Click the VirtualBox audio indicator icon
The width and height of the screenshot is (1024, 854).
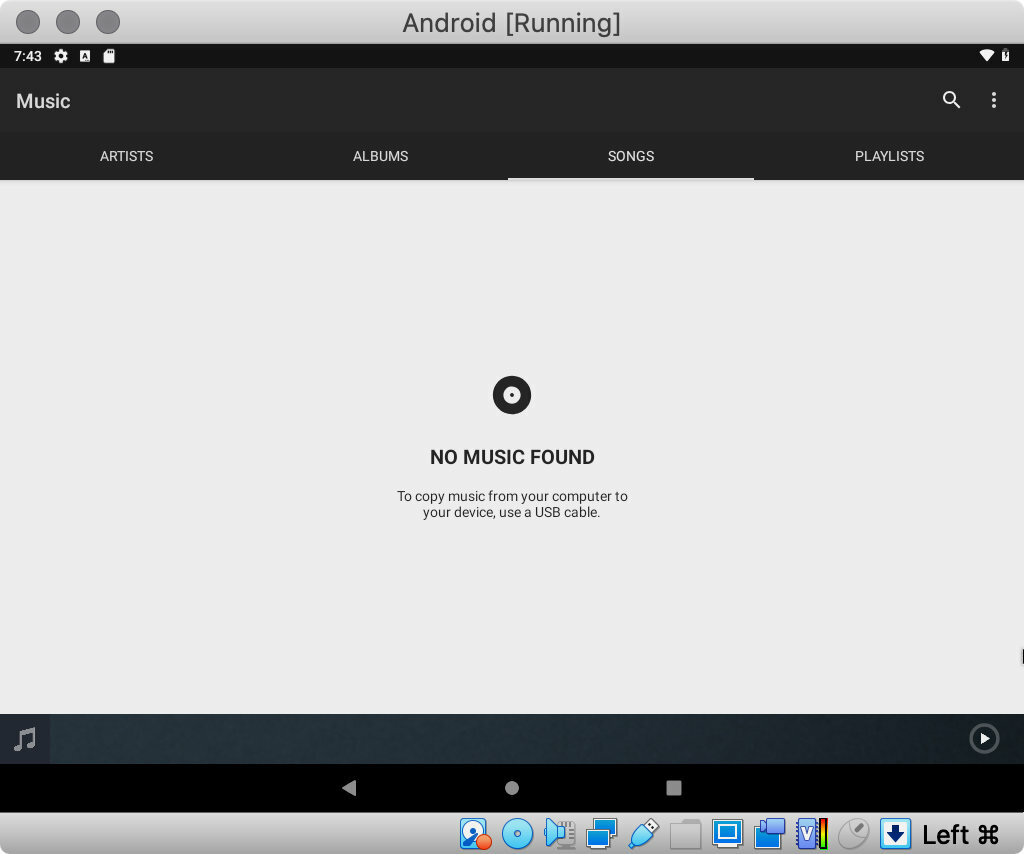559,833
